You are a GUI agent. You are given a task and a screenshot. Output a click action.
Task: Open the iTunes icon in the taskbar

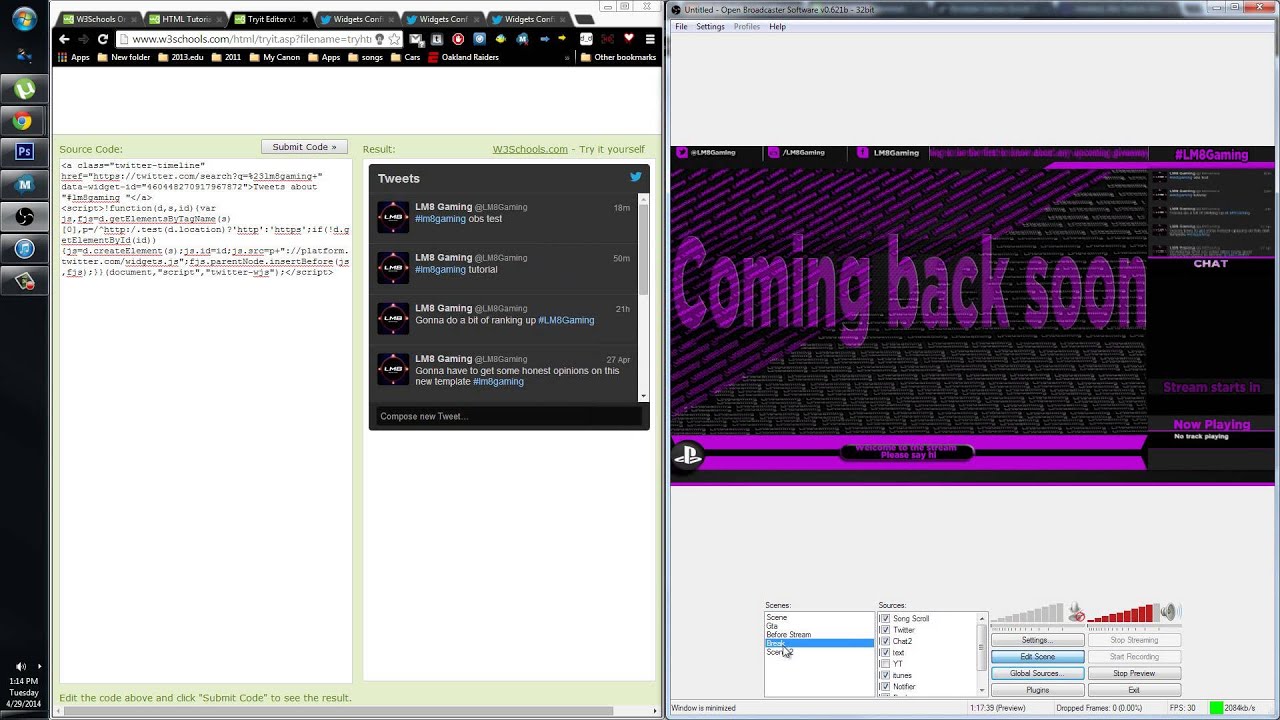tap(24, 248)
